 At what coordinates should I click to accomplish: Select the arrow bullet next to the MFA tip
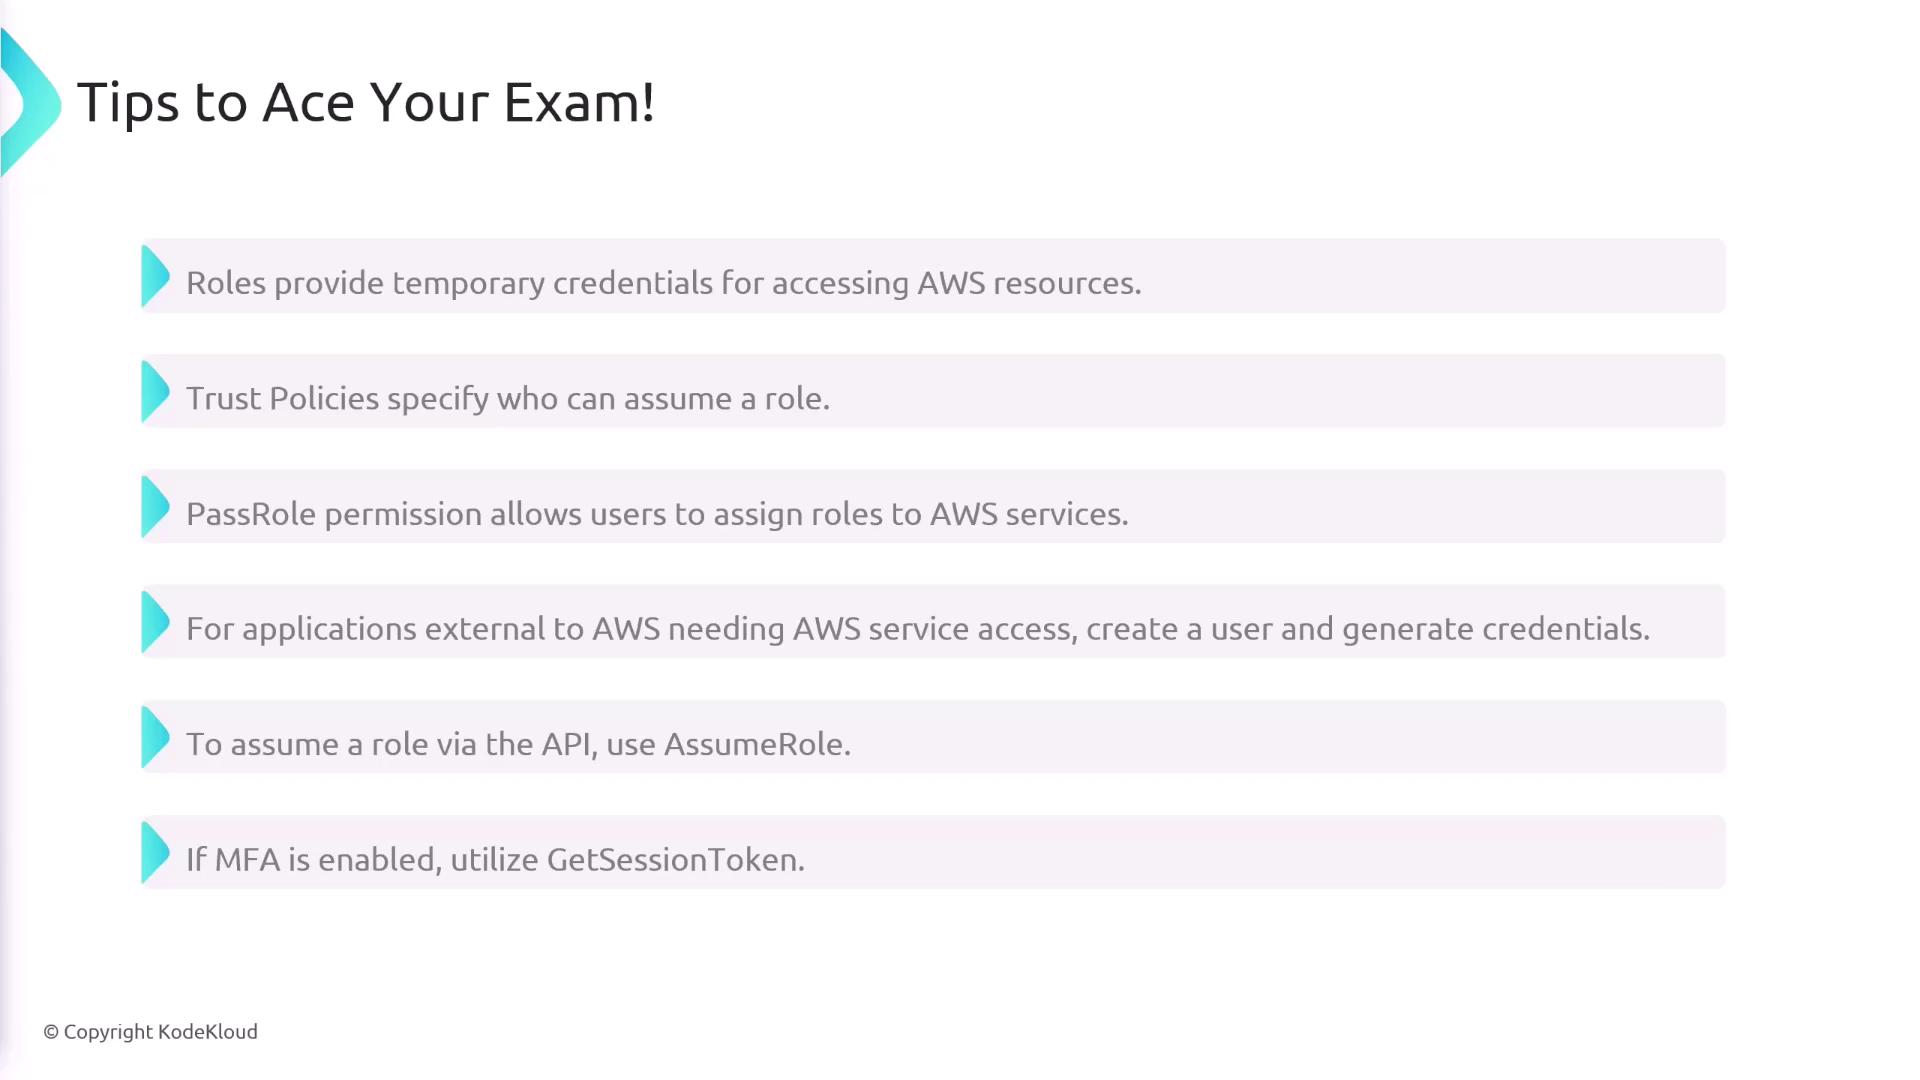coord(155,852)
